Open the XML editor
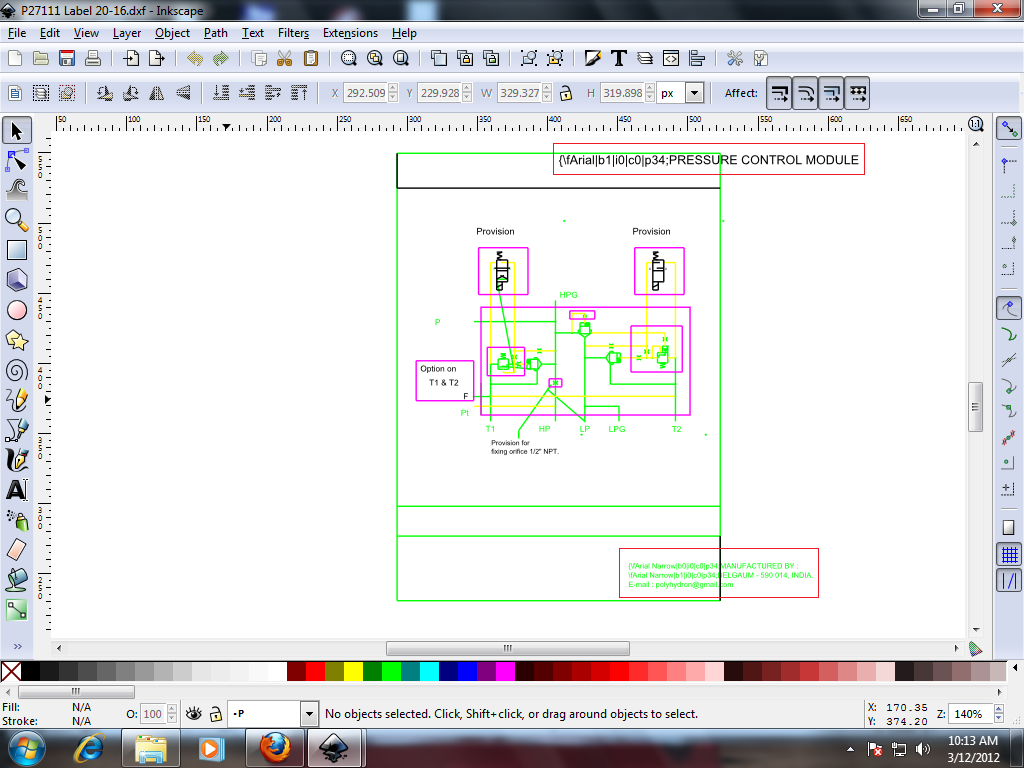Screen dimensions: 1024x768 point(672,57)
